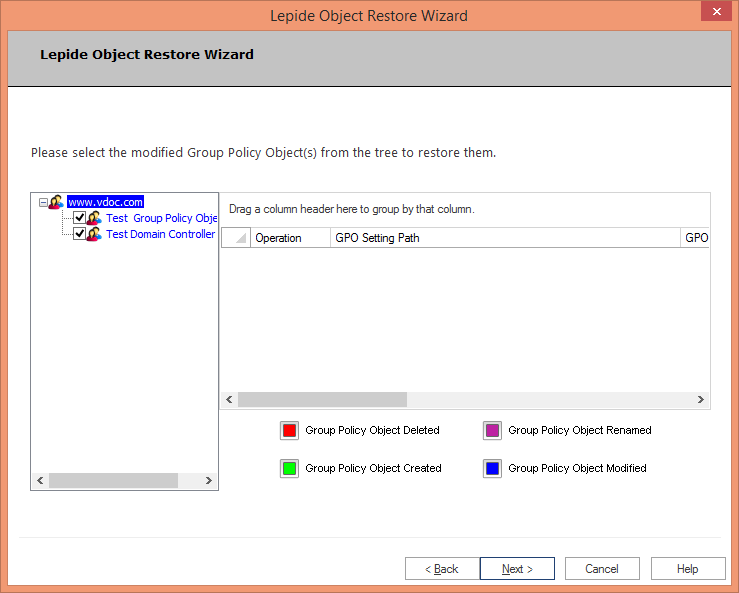The height and width of the screenshot is (593, 739).
Task: Click the 'Drag a column header here' group area
Action: click(x=465, y=209)
